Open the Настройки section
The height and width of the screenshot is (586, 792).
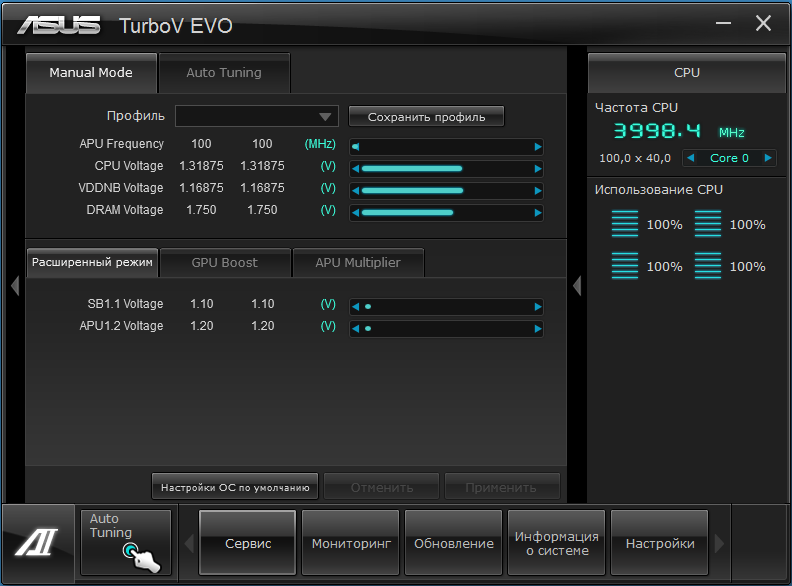tap(660, 543)
